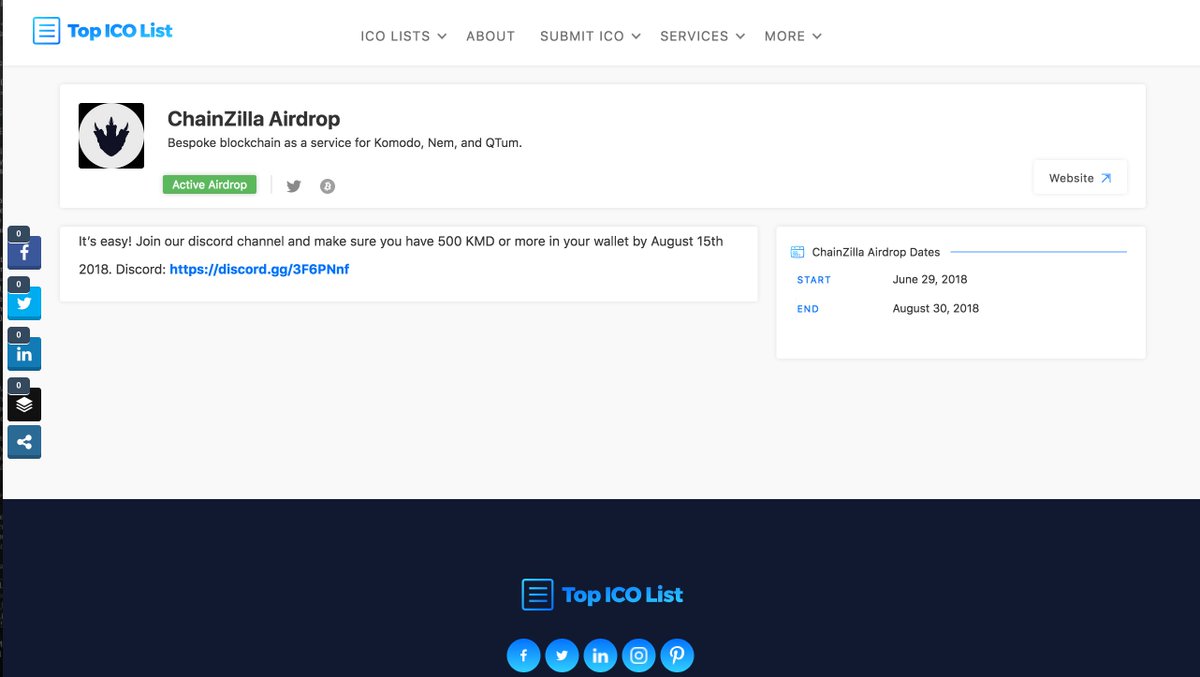Open footer Instagram circle icon
This screenshot has width=1200, height=677.
(x=639, y=656)
